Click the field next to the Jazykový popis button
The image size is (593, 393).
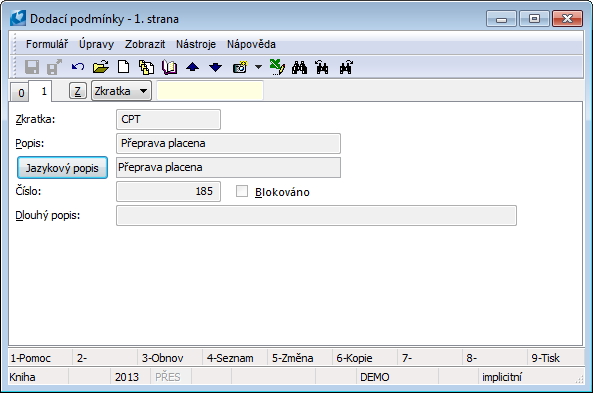click(x=228, y=168)
